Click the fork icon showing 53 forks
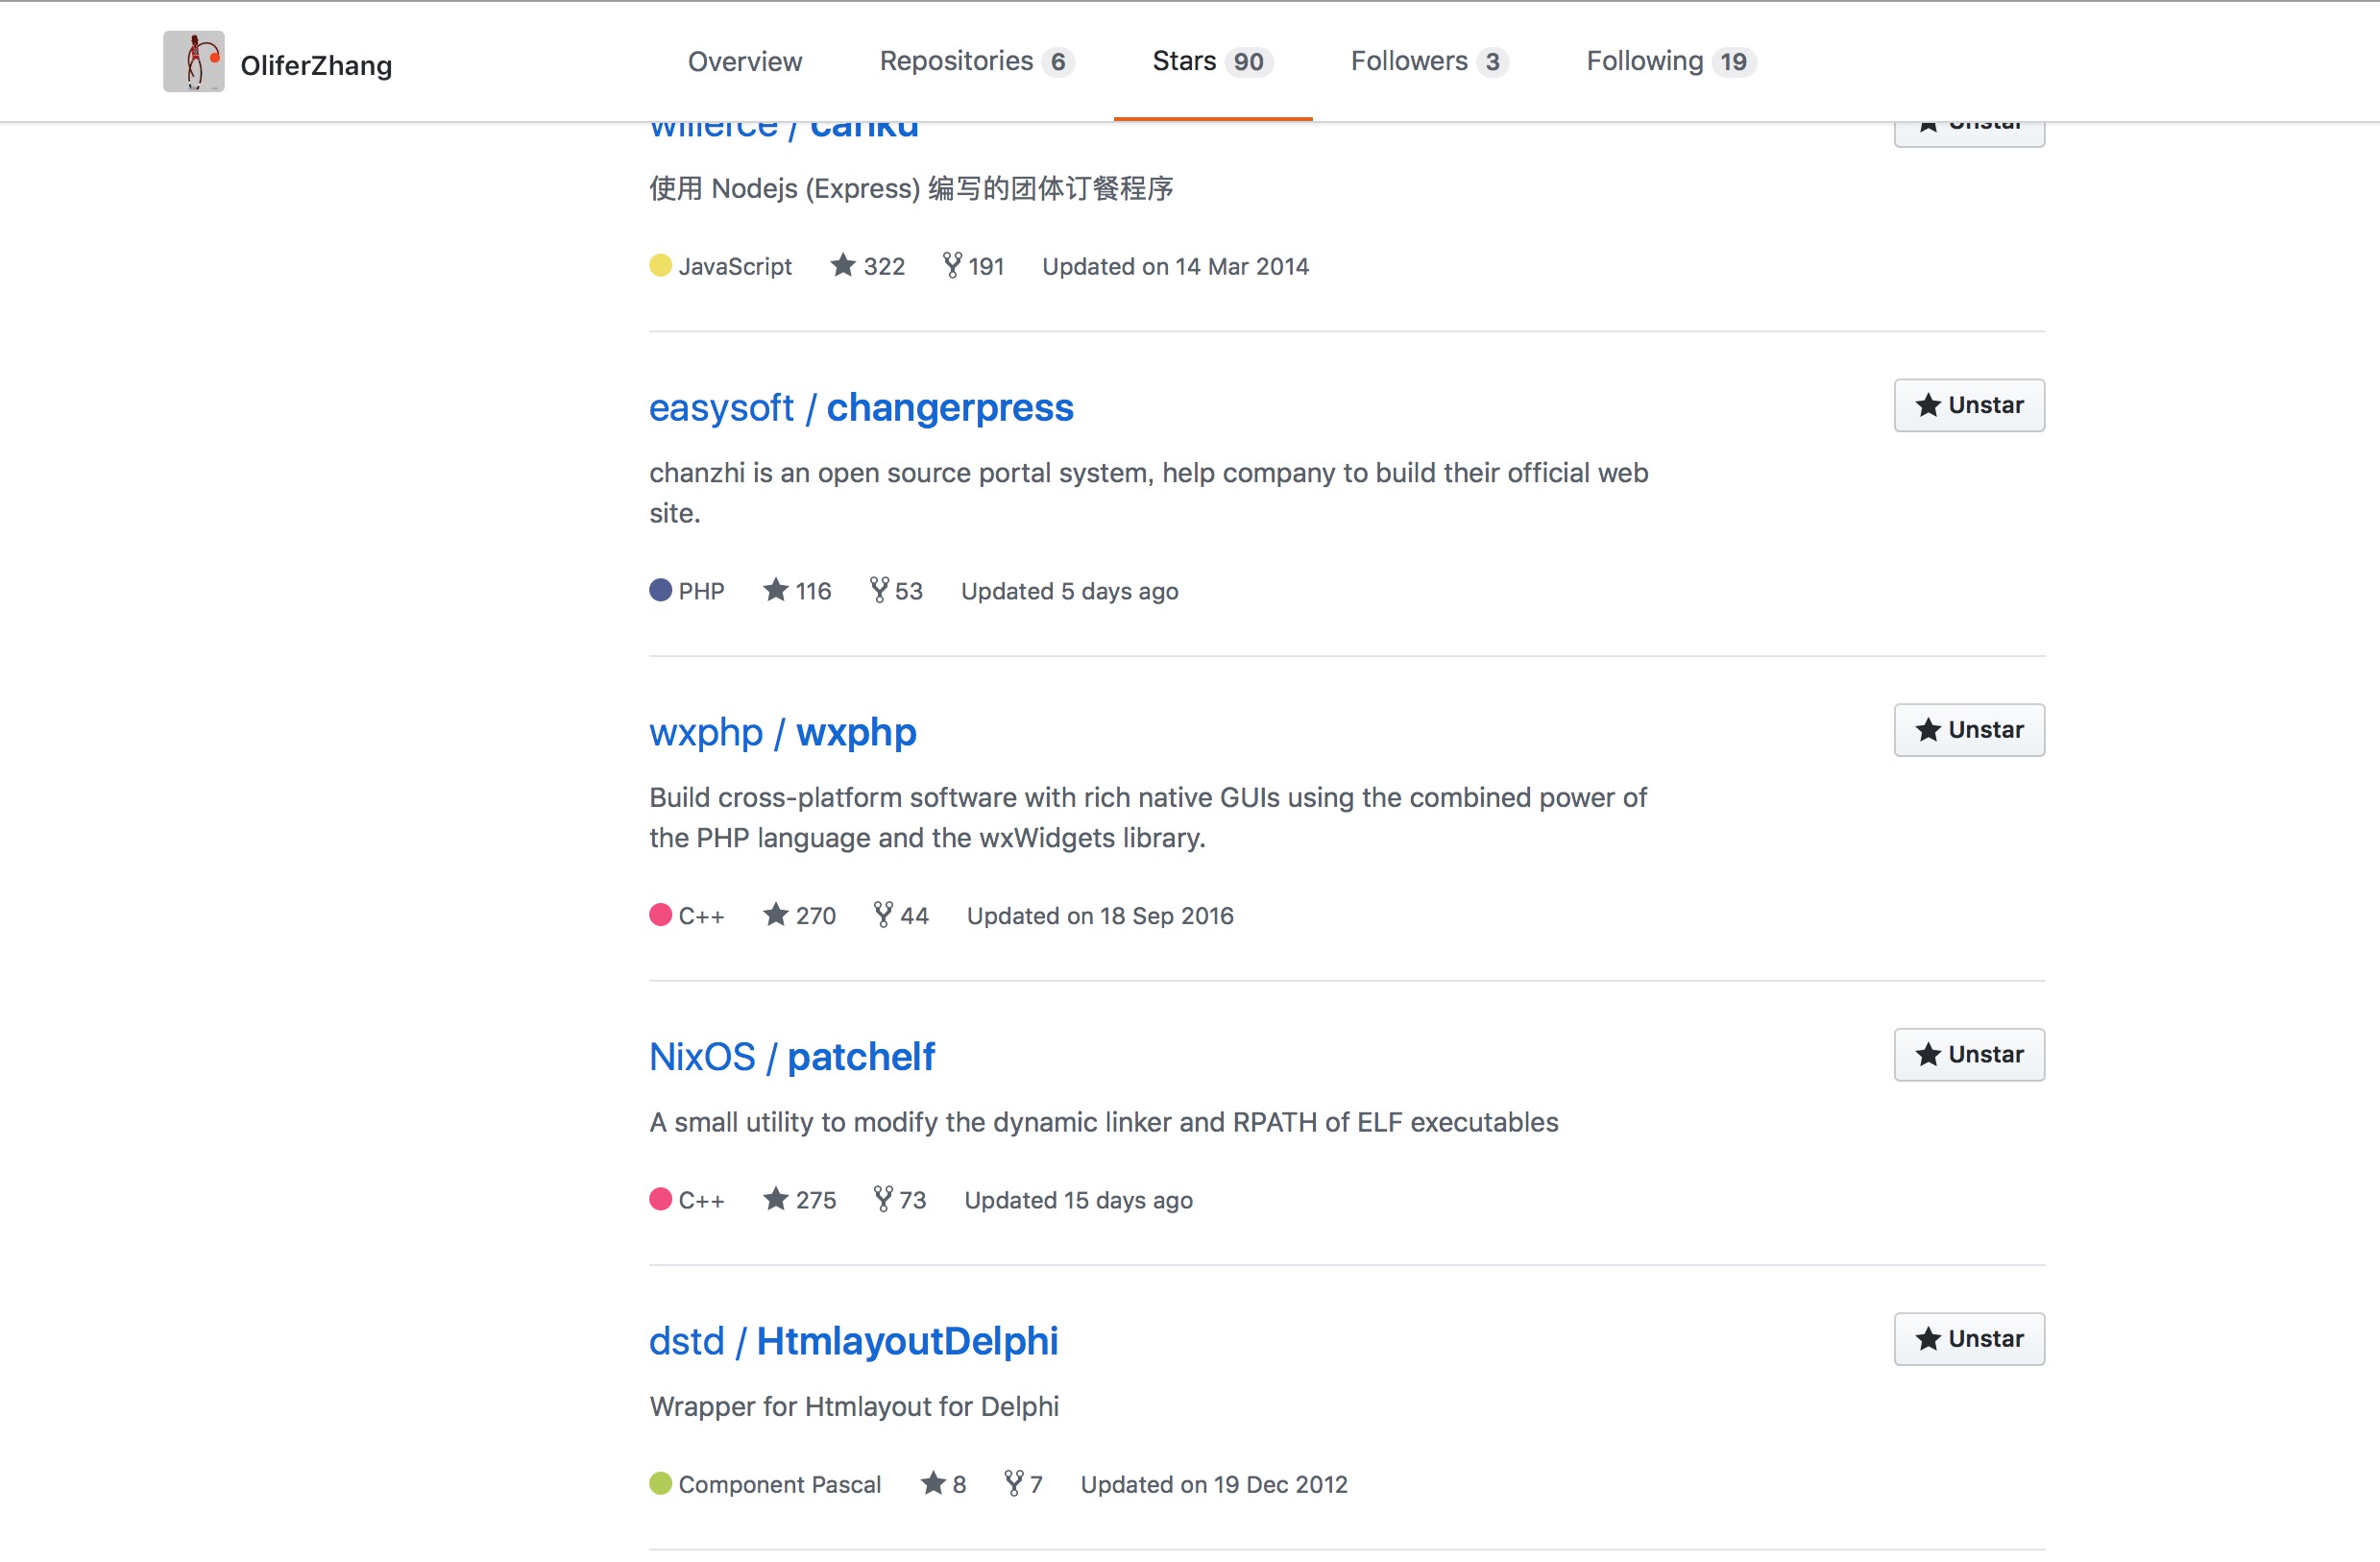2380x1562 pixels. pyautogui.click(x=879, y=591)
